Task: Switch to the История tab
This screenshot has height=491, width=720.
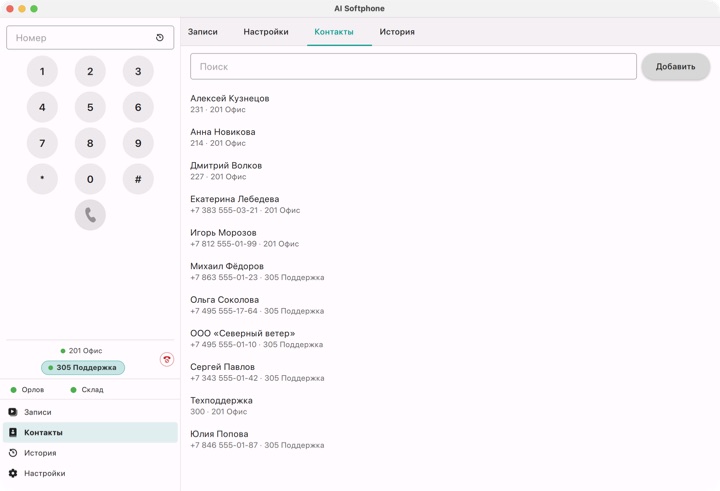Action: [397, 32]
